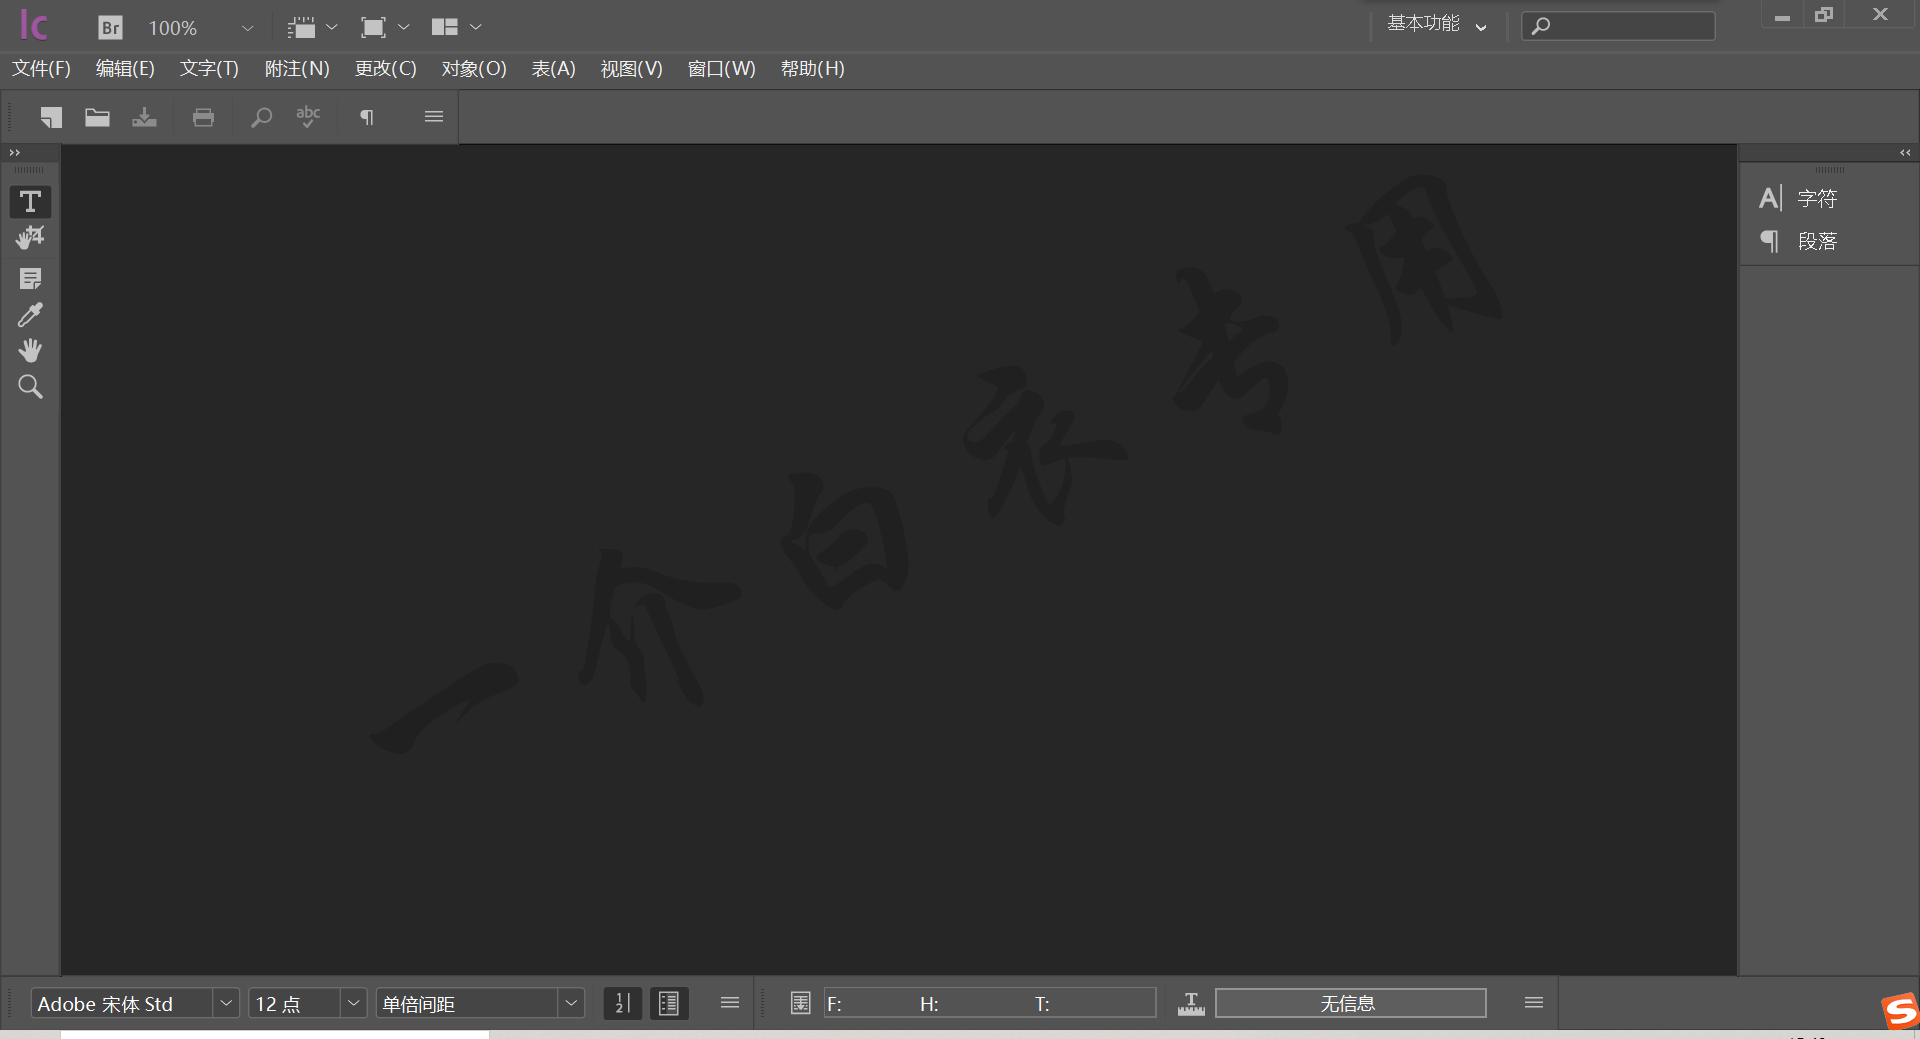The width and height of the screenshot is (1920, 1039).
Task: Expand the left toolbox arrows
Action: pyautogui.click(x=14, y=153)
